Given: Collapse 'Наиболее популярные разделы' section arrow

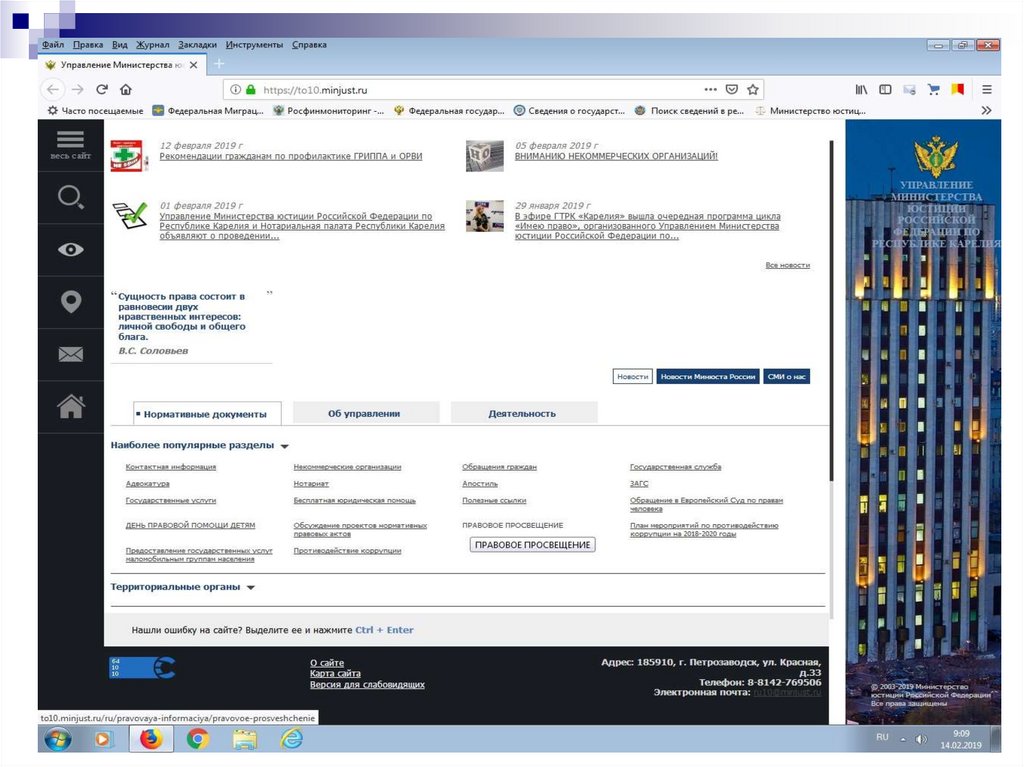Looking at the screenshot, I should coord(285,447).
